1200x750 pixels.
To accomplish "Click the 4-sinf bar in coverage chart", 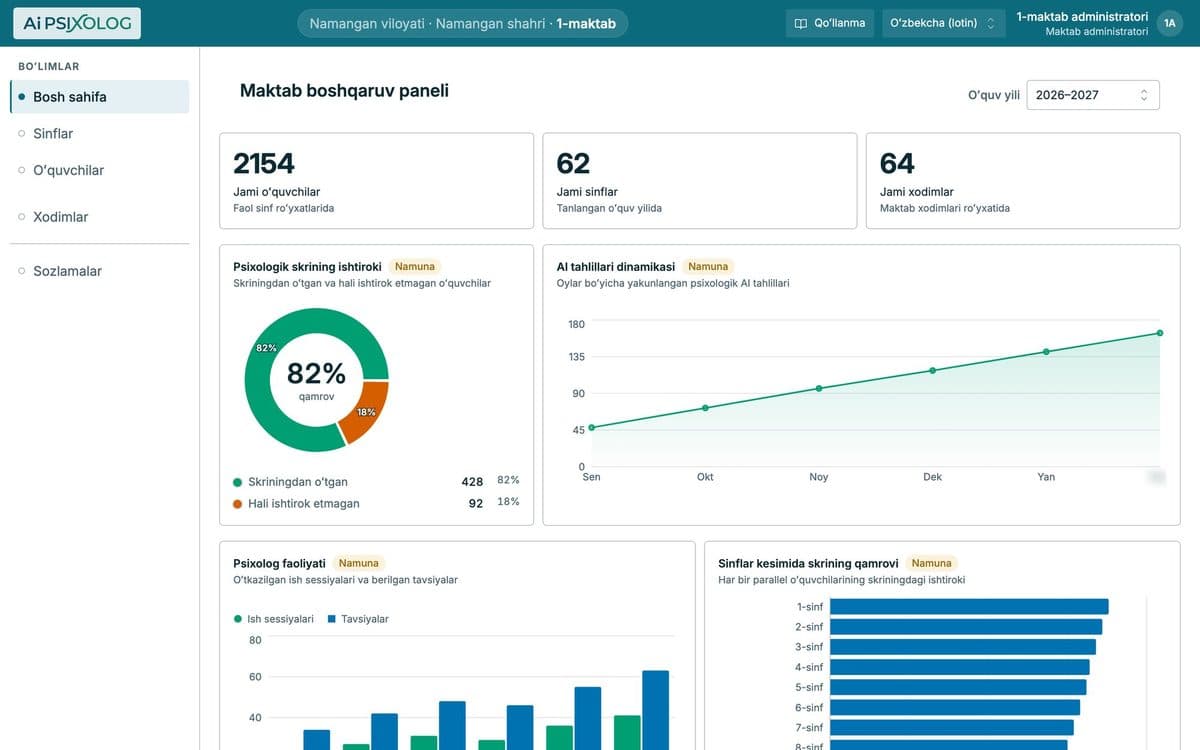I will 960,667.
